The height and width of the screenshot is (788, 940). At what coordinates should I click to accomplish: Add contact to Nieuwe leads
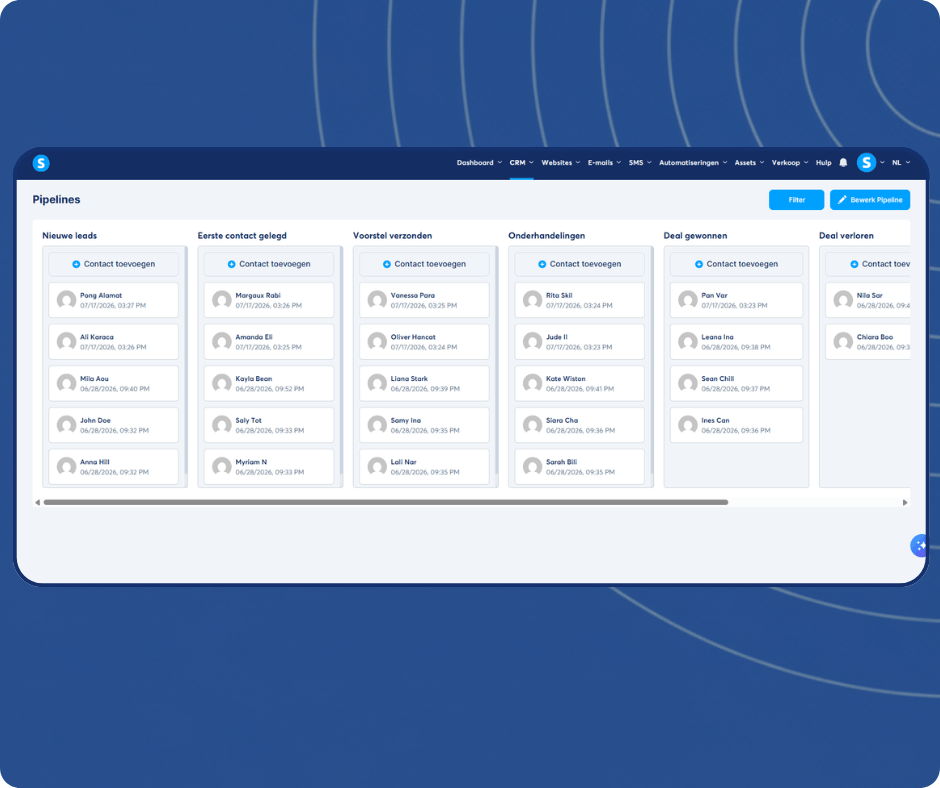tap(113, 264)
